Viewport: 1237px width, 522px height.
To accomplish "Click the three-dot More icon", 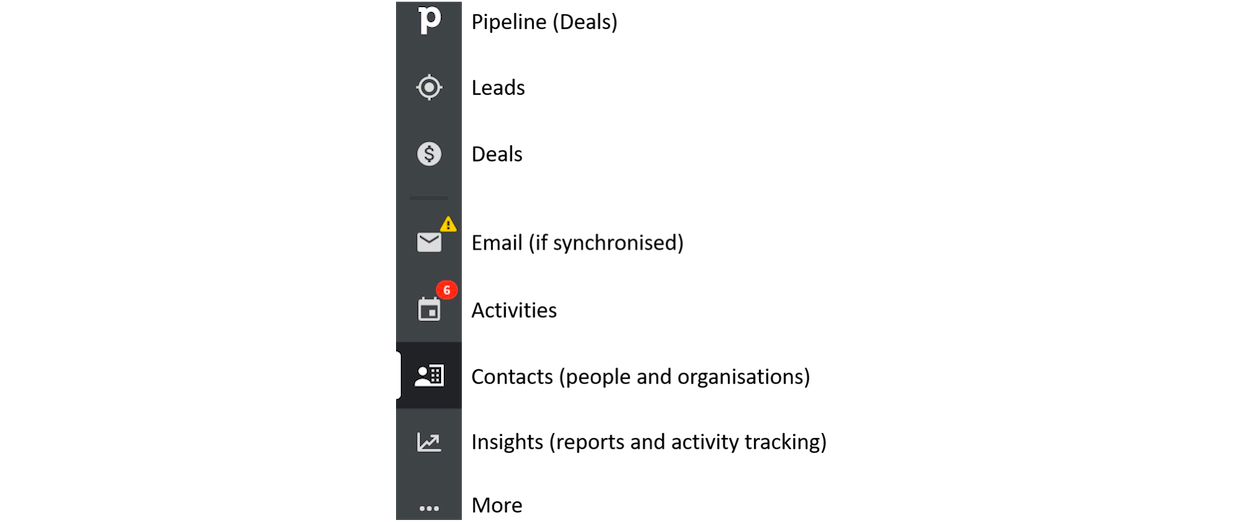I will [x=429, y=508].
